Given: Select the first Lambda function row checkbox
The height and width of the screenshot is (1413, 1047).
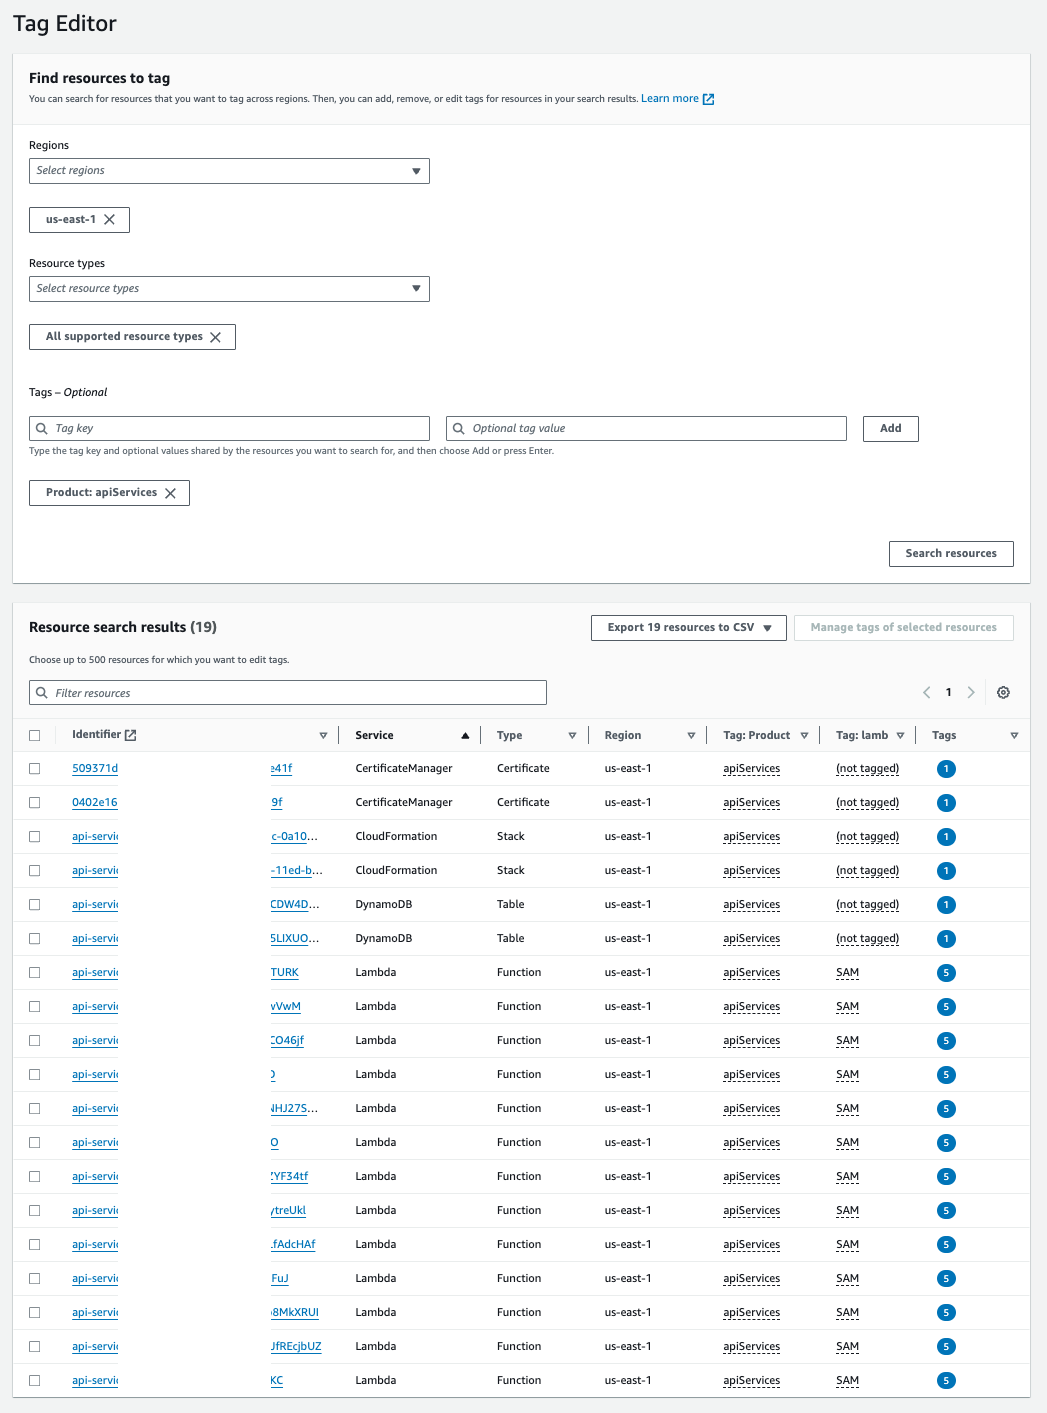Looking at the screenshot, I should (x=35, y=972).
